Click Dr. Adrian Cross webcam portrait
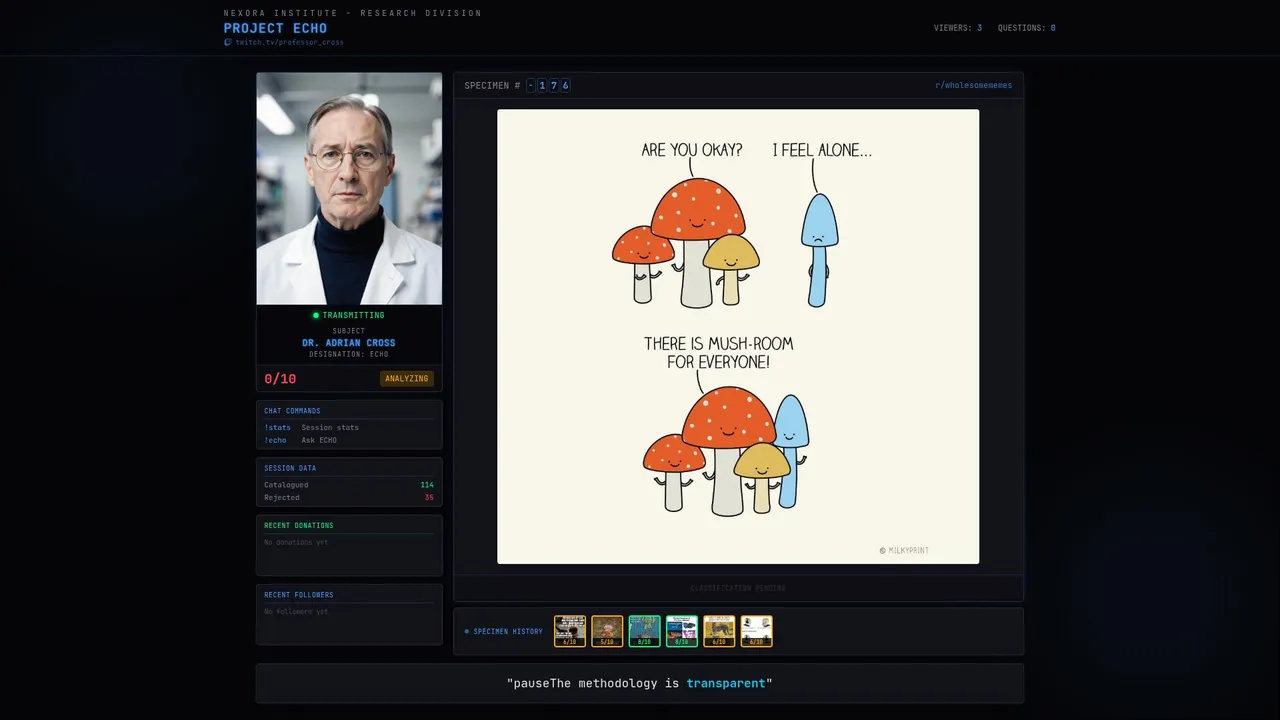Screen dimensions: 1280x720 tap(349, 189)
